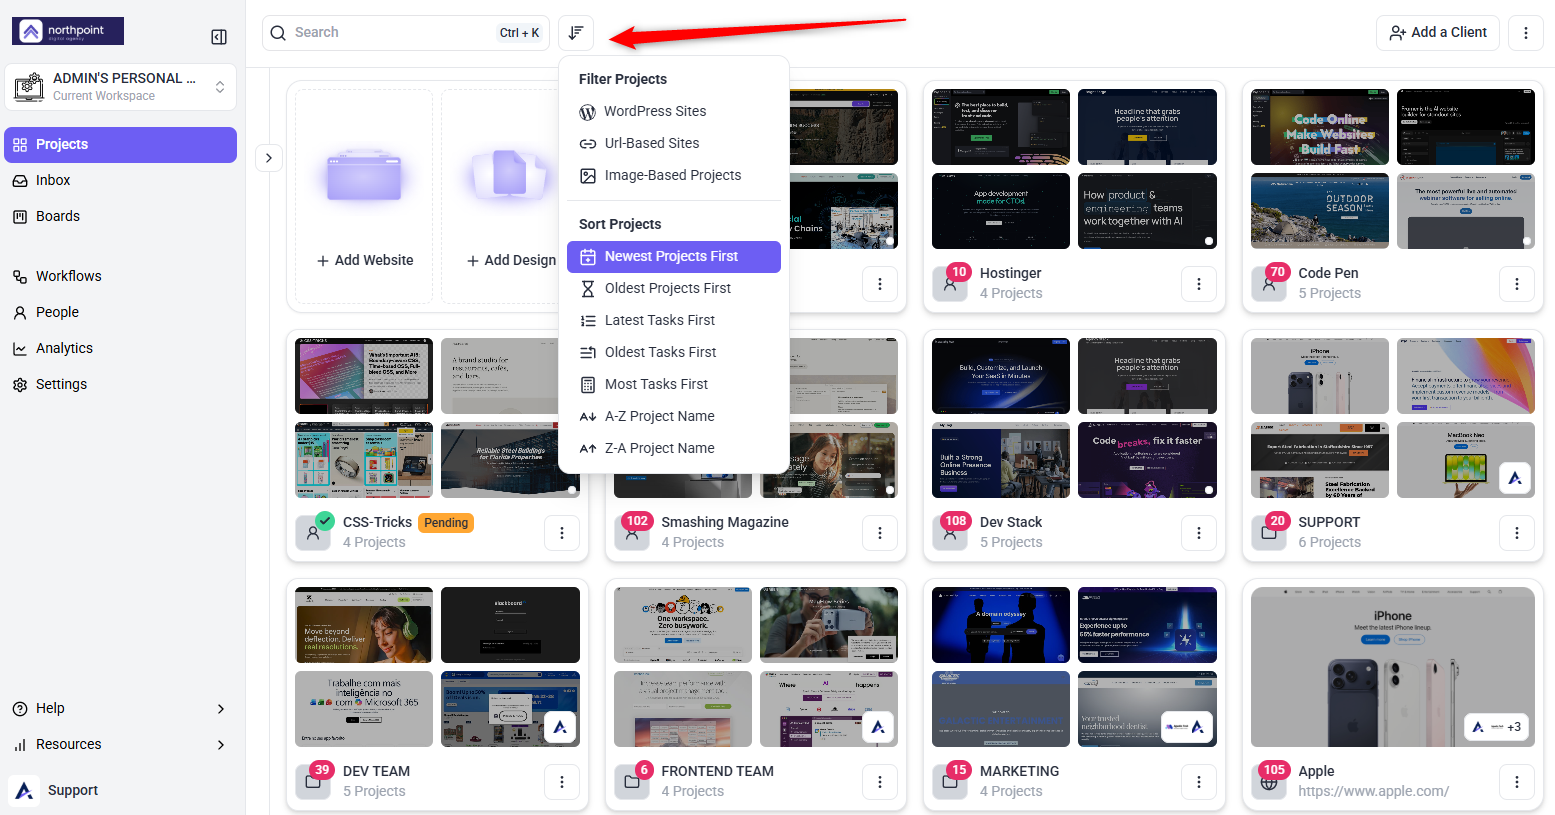Sort by Most Tasks First
1555x815 pixels.
(674, 385)
